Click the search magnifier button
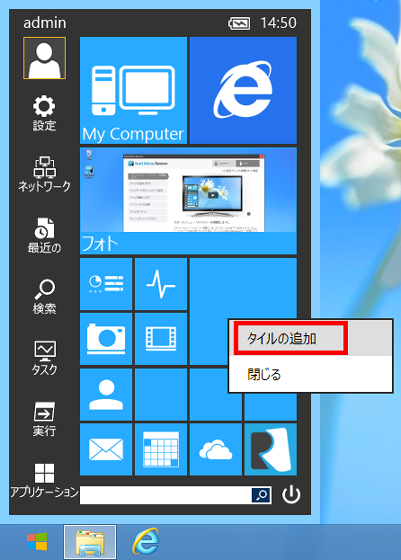Image resolution: width=401 pixels, height=560 pixels. point(261,495)
